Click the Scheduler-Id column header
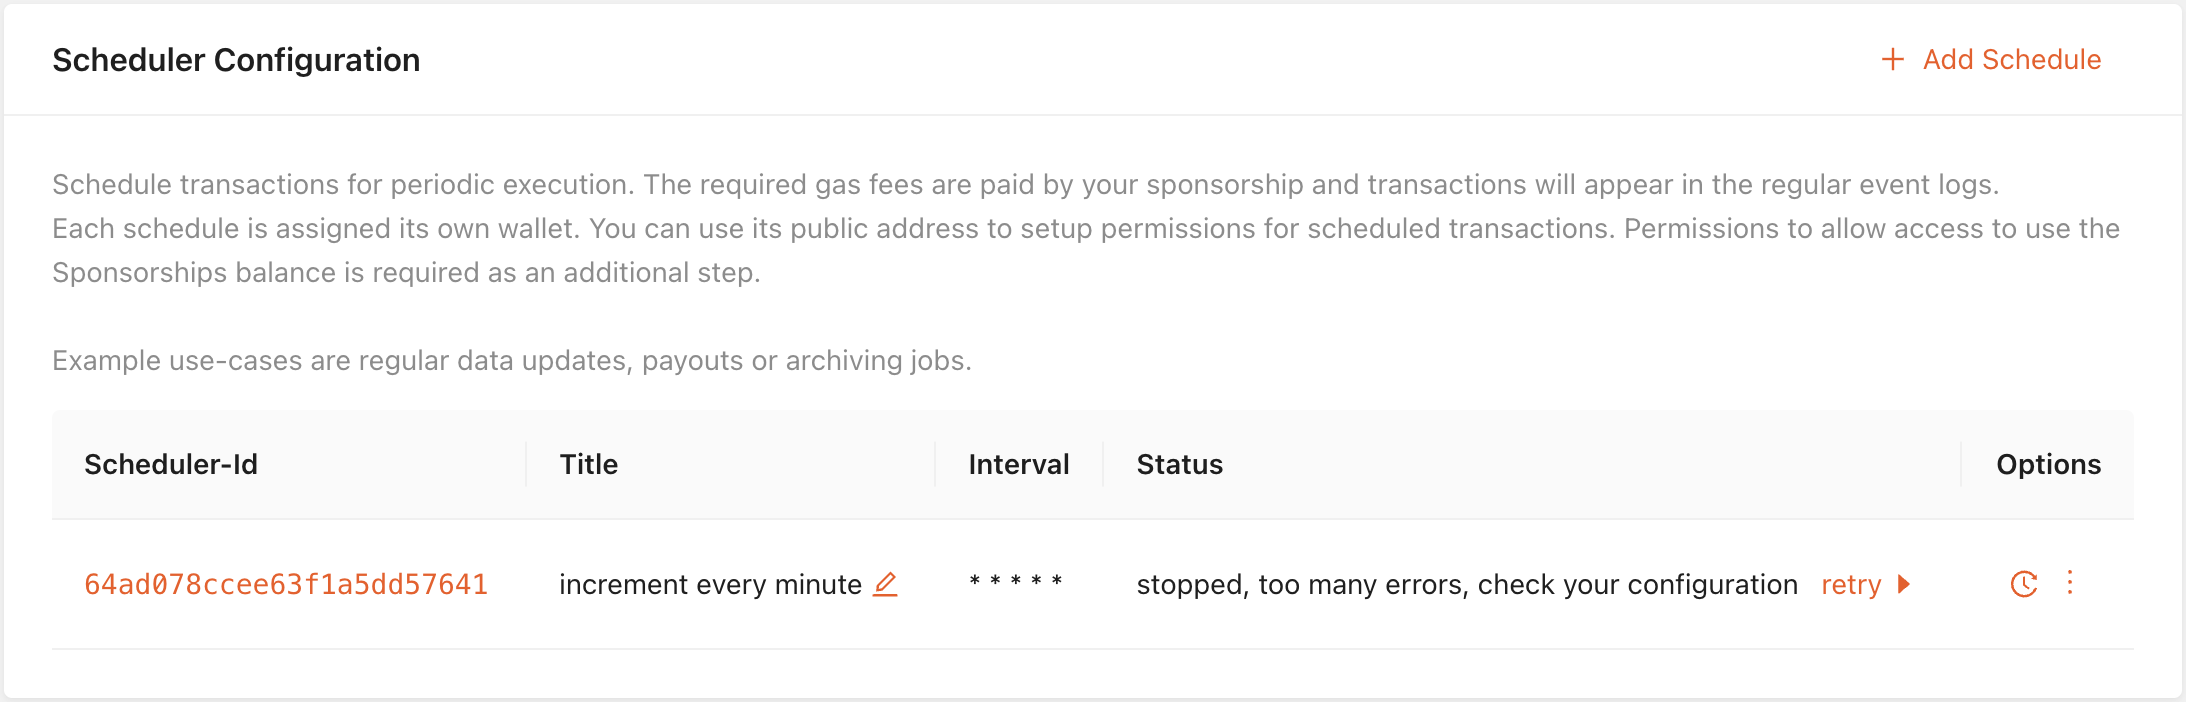This screenshot has width=2186, height=702. pyautogui.click(x=171, y=464)
